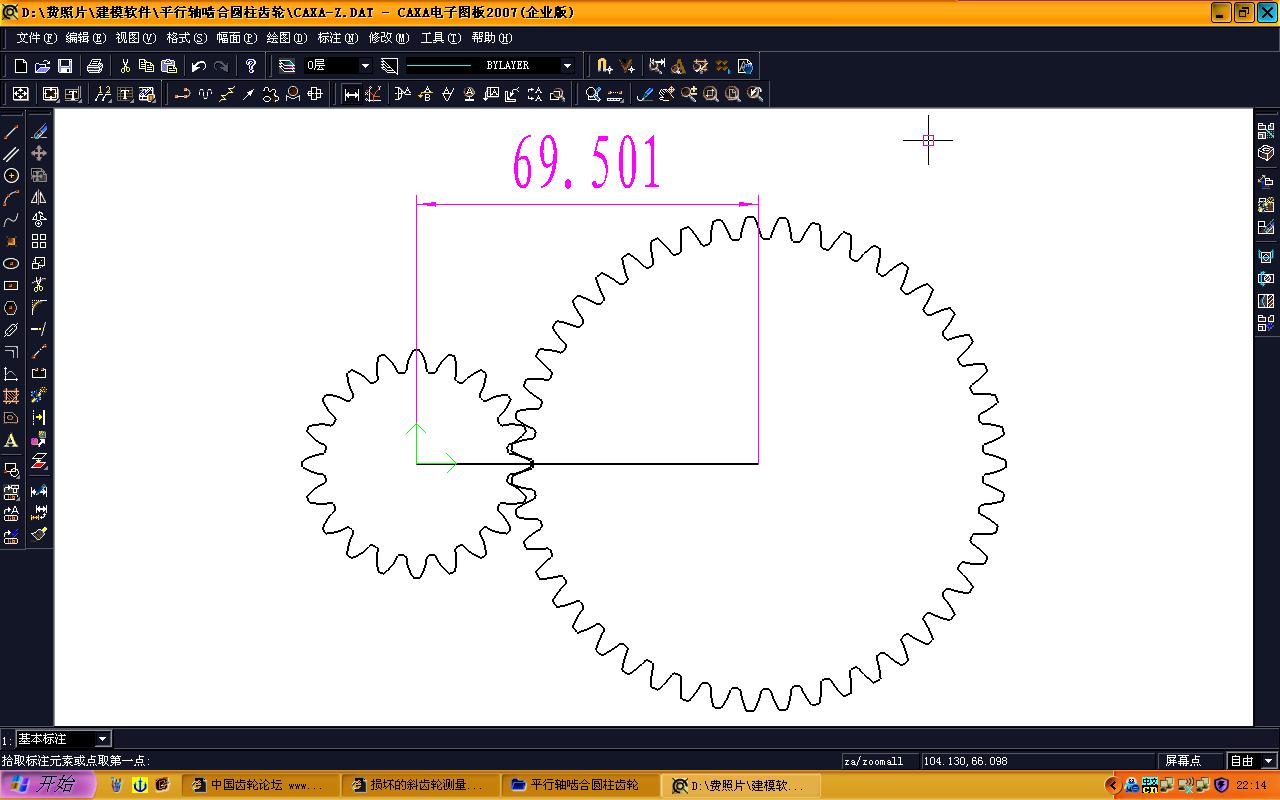Open the 编辑 menu

(86, 38)
